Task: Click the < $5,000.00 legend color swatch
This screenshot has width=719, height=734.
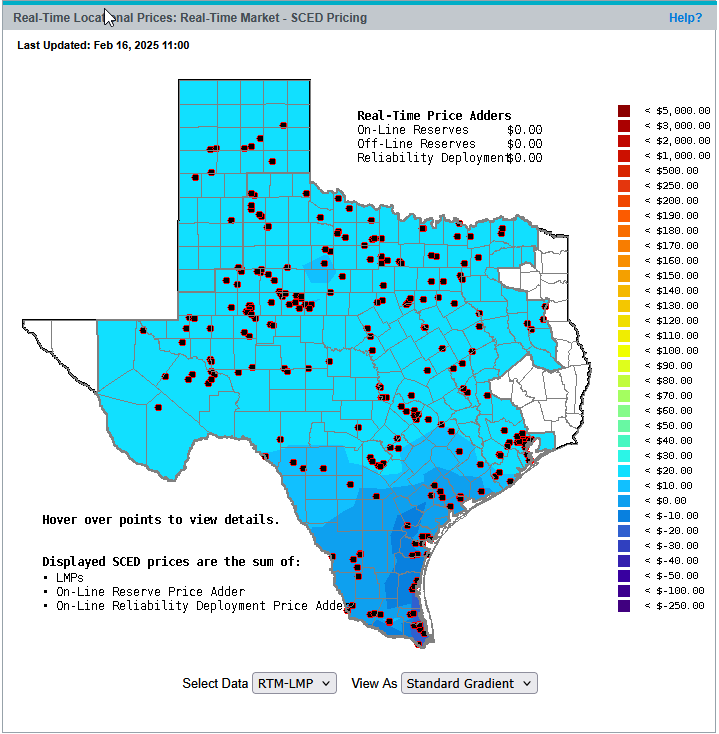Action: point(624,111)
